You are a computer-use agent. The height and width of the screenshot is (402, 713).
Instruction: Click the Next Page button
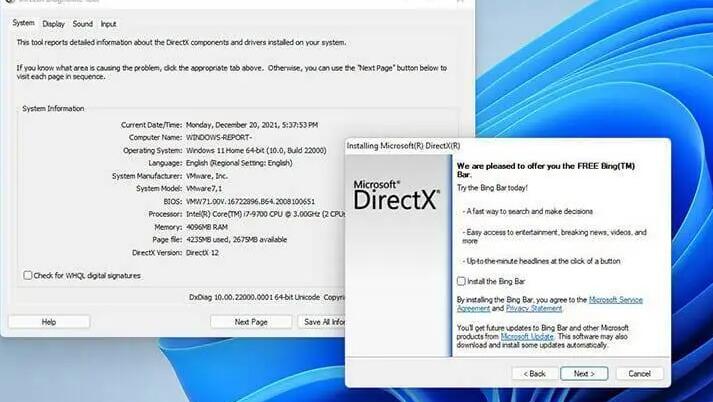pyautogui.click(x=251, y=322)
